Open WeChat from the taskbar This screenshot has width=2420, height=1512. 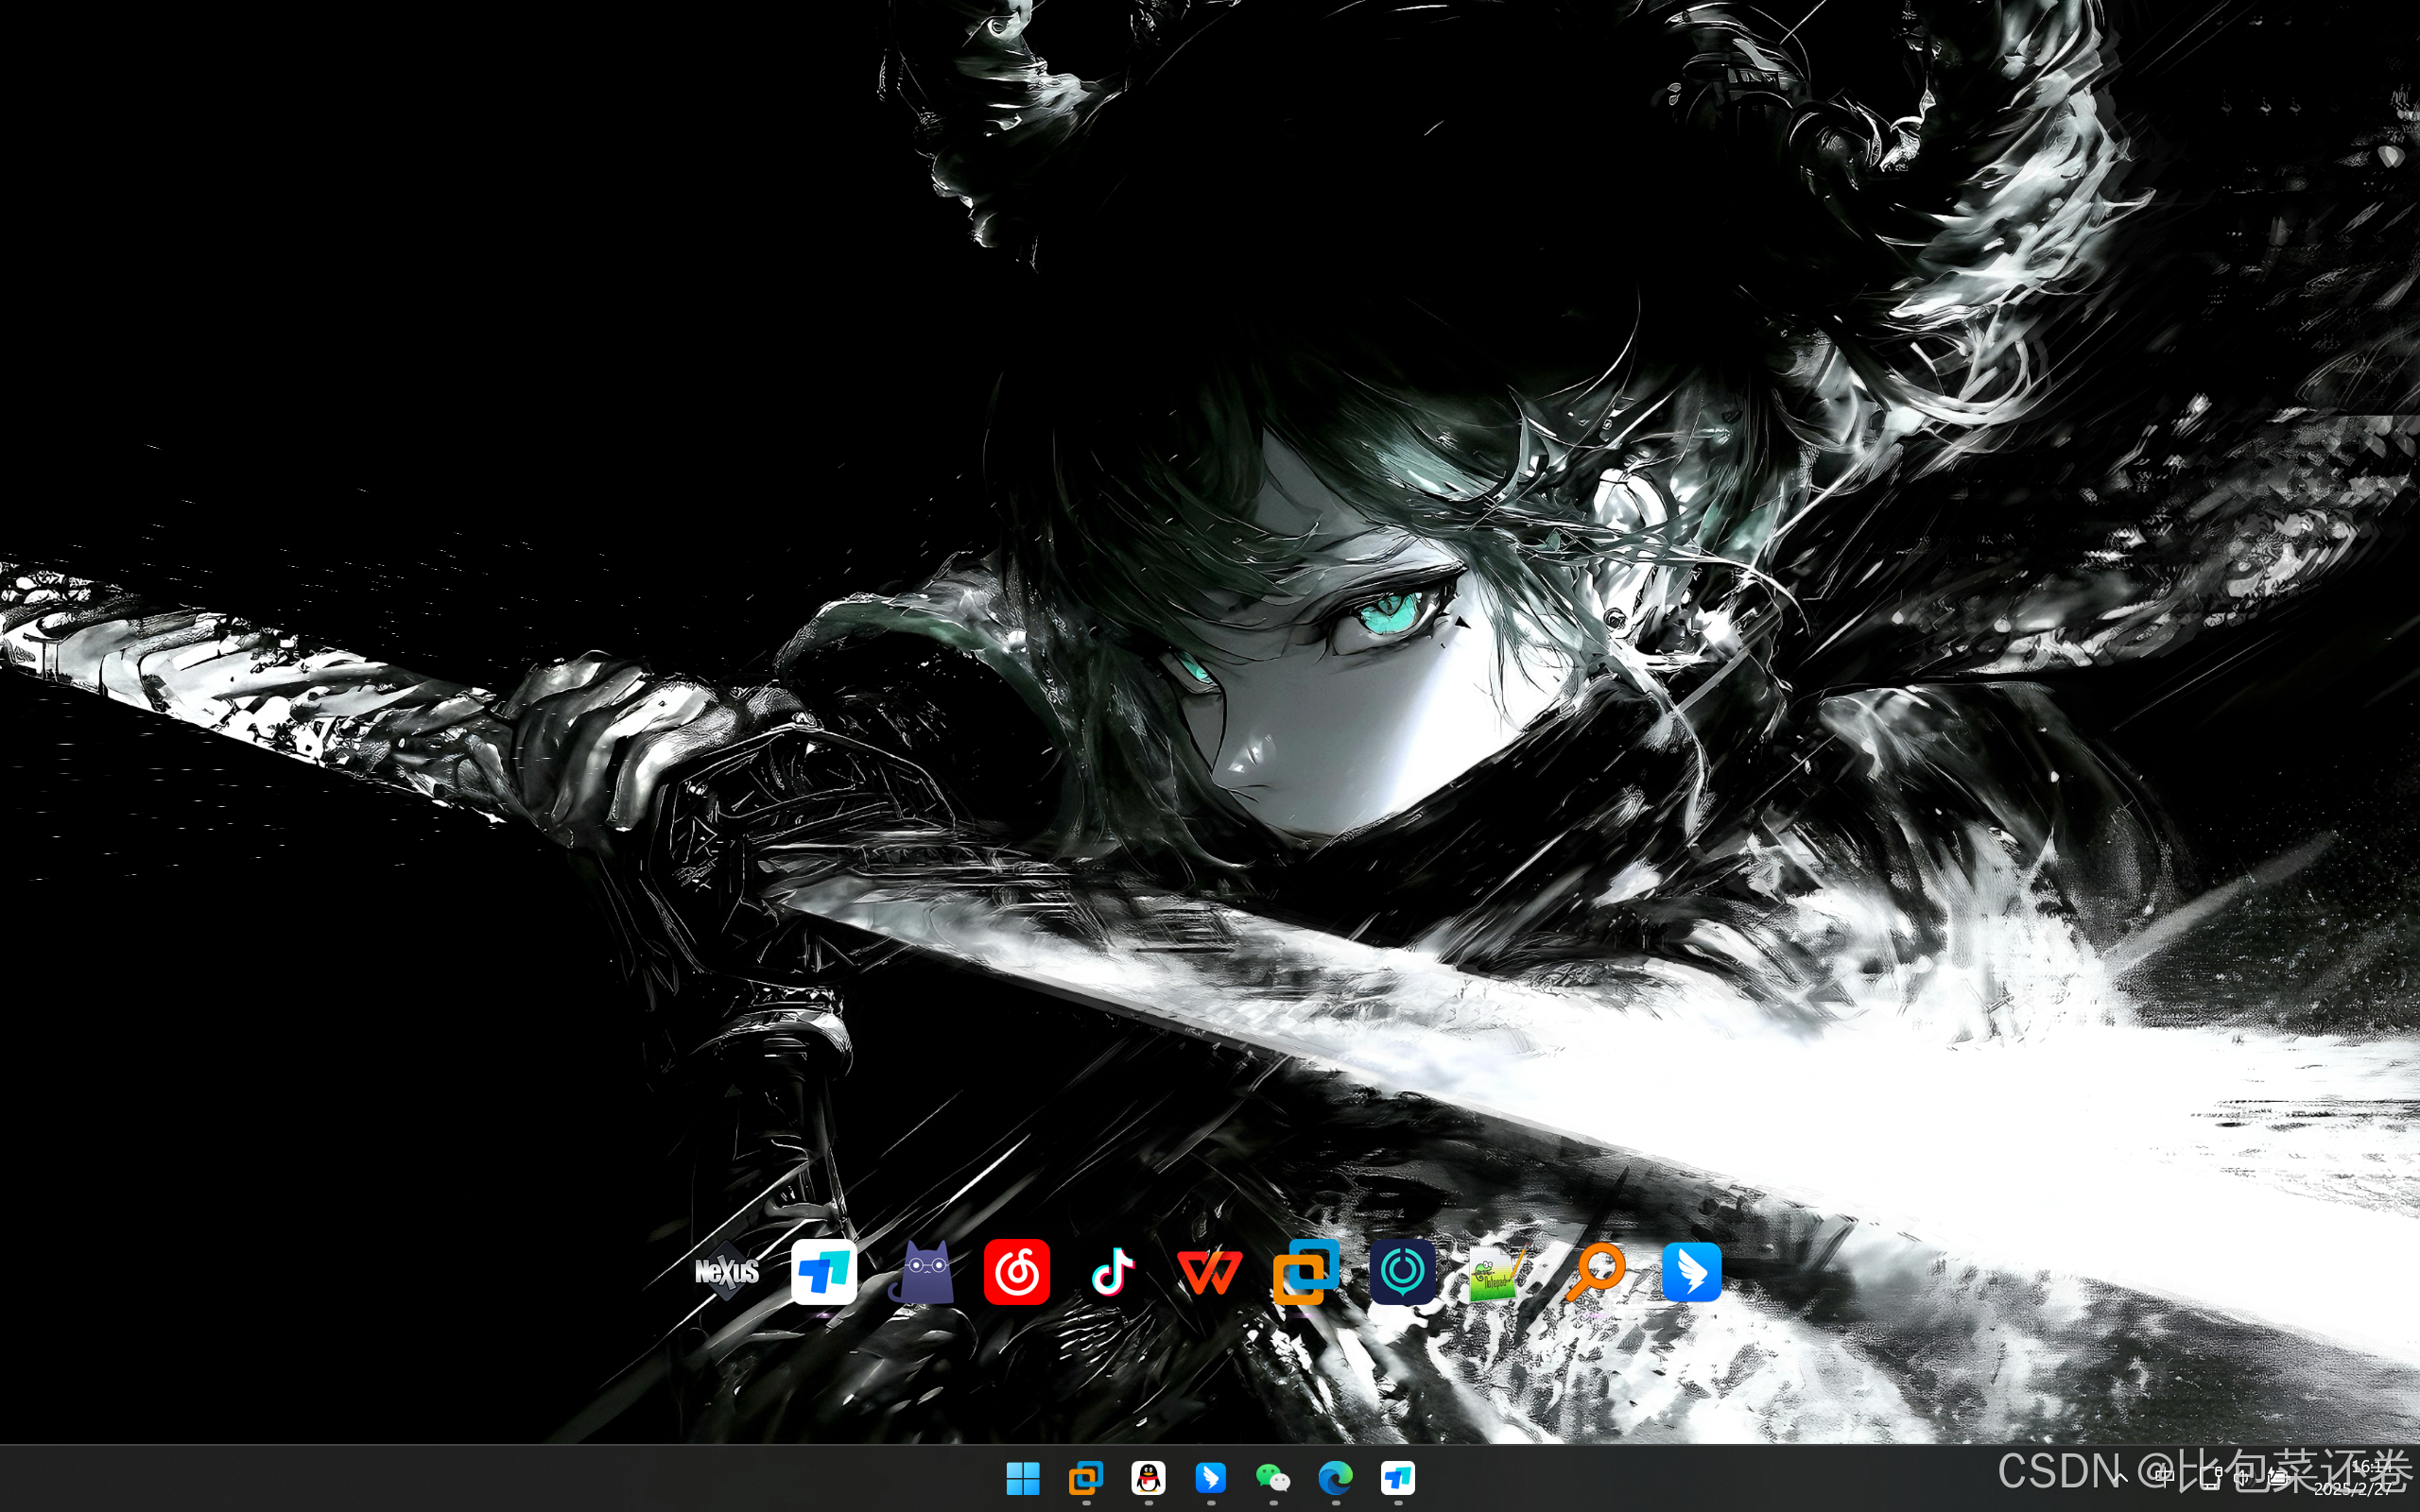point(1273,1477)
